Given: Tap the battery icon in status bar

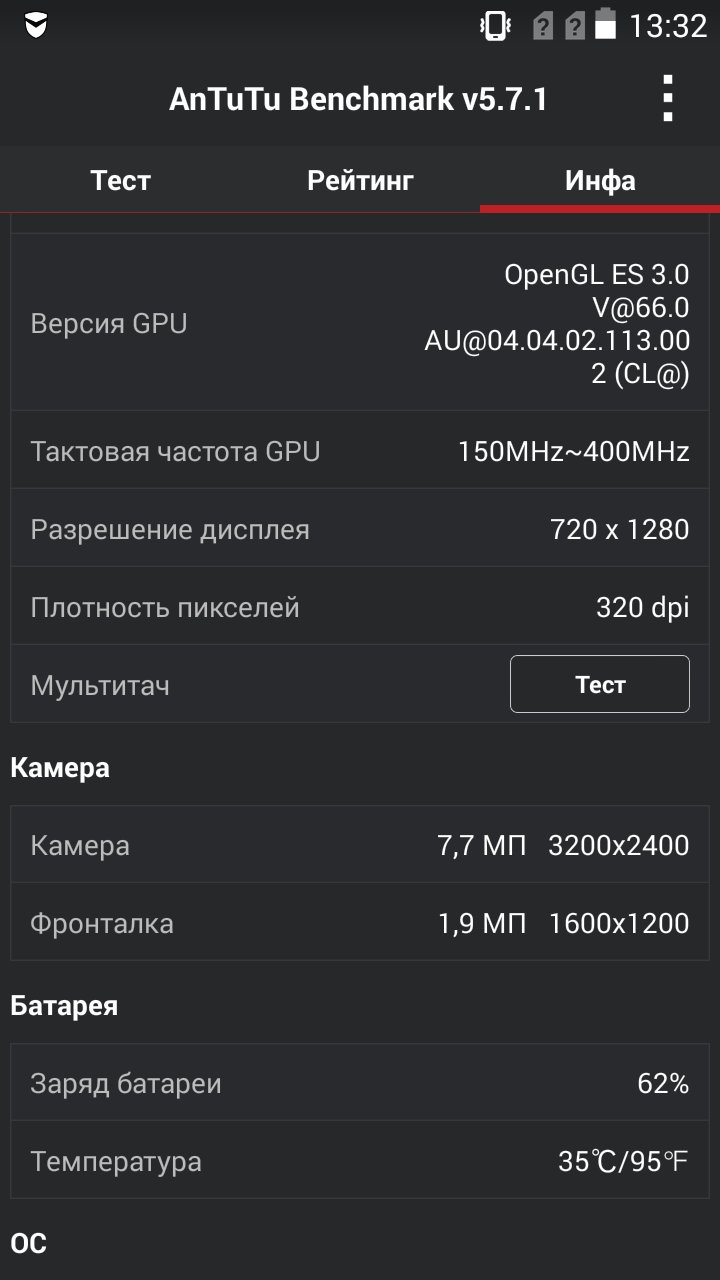Looking at the screenshot, I should pyautogui.click(x=605, y=24).
